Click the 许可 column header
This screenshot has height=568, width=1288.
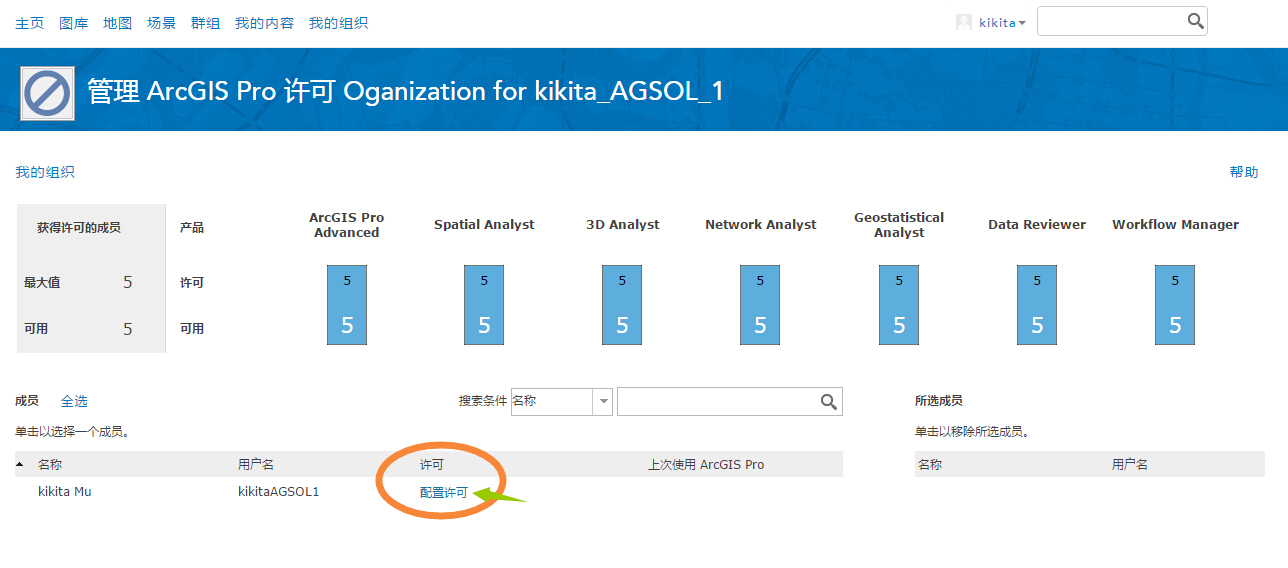(x=432, y=464)
